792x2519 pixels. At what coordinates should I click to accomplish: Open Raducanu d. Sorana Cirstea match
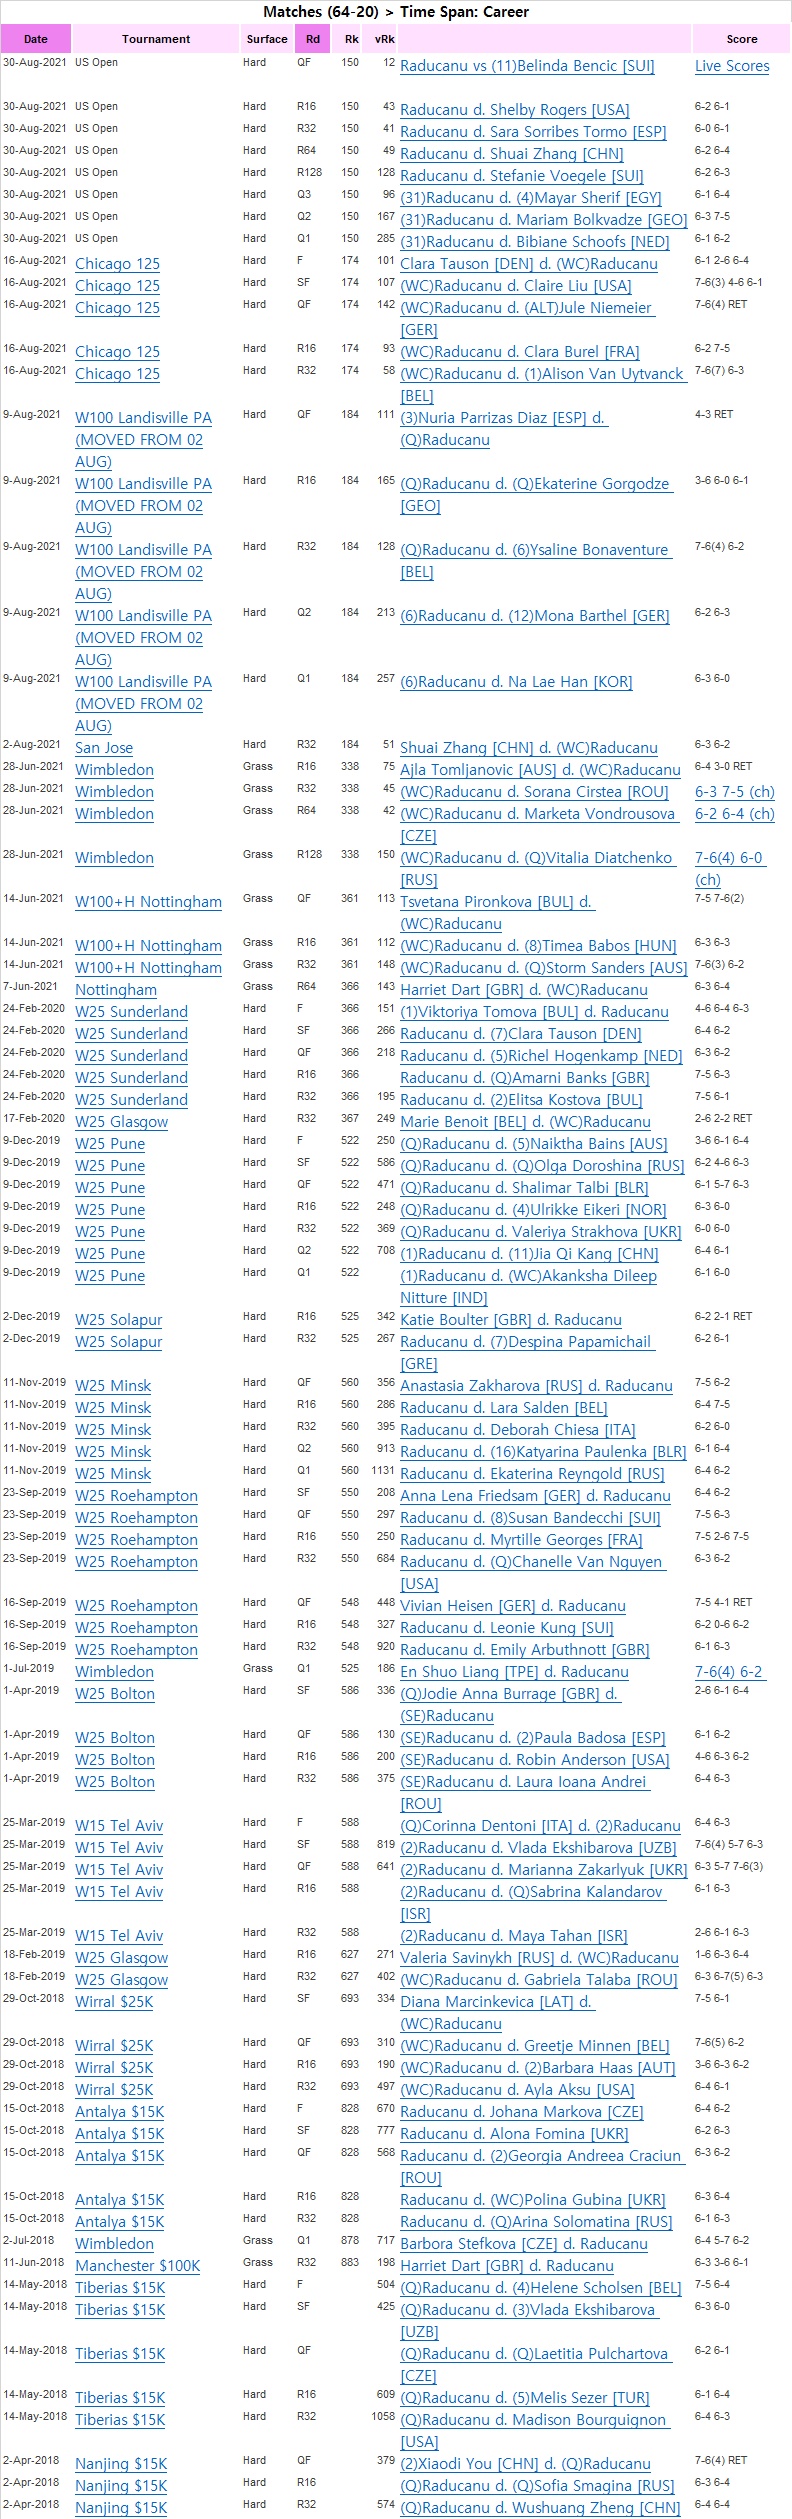pos(534,792)
